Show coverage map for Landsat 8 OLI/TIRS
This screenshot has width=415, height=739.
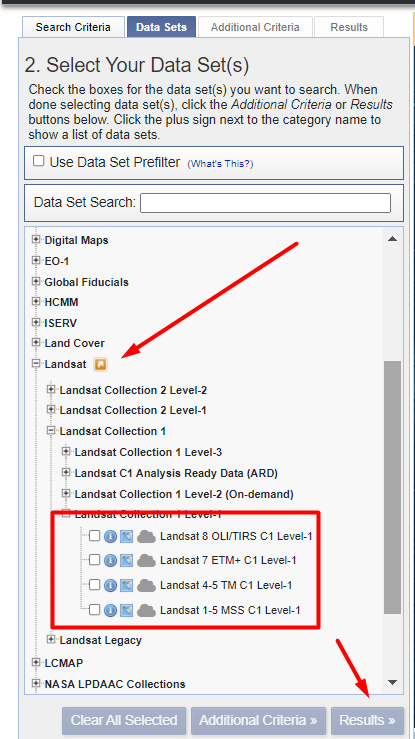click(126, 536)
